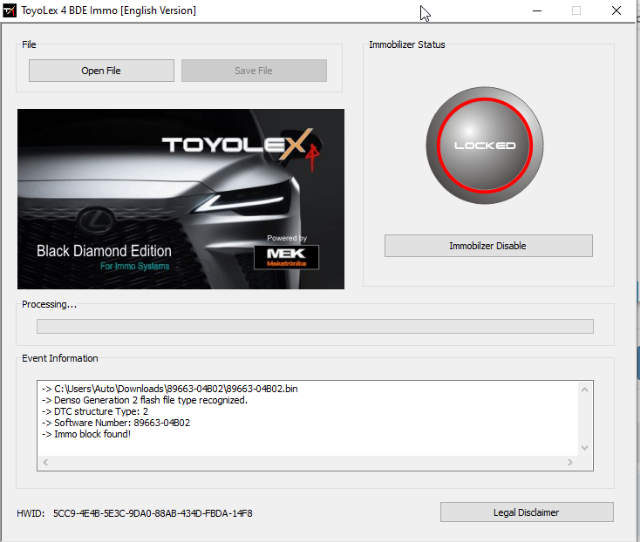Select 'Denso Generation 2 flash file type recognized' line
The width and height of the screenshot is (640, 542).
pos(144,400)
